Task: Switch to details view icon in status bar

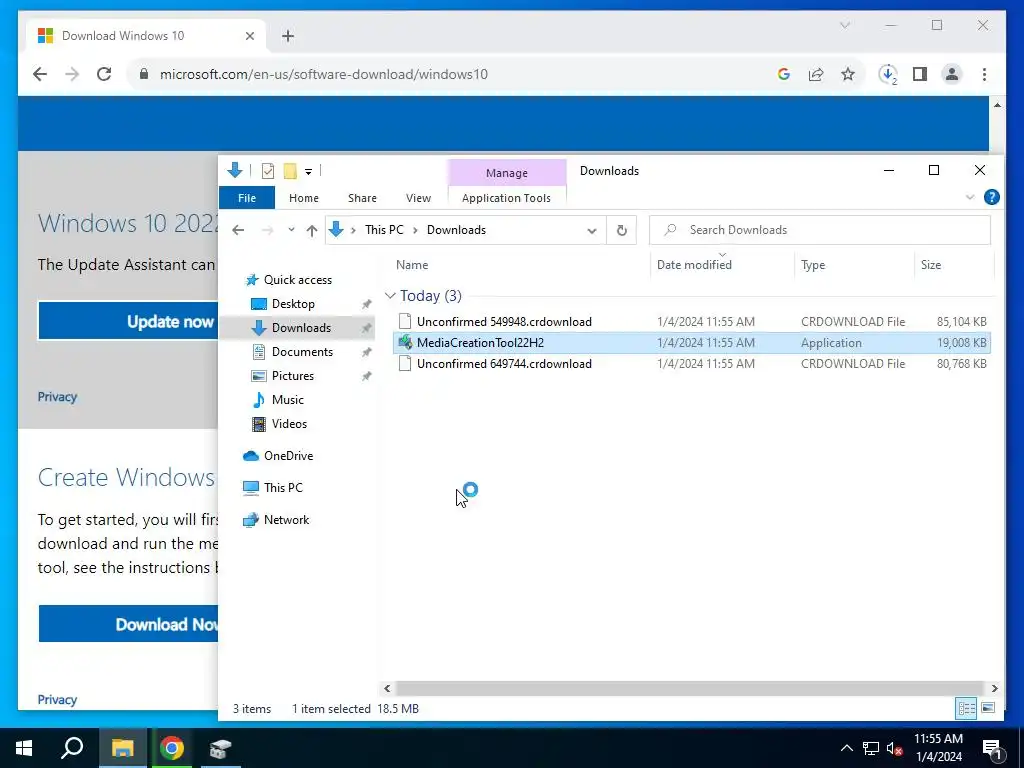Action: pyautogui.click(x=967, y=708)
